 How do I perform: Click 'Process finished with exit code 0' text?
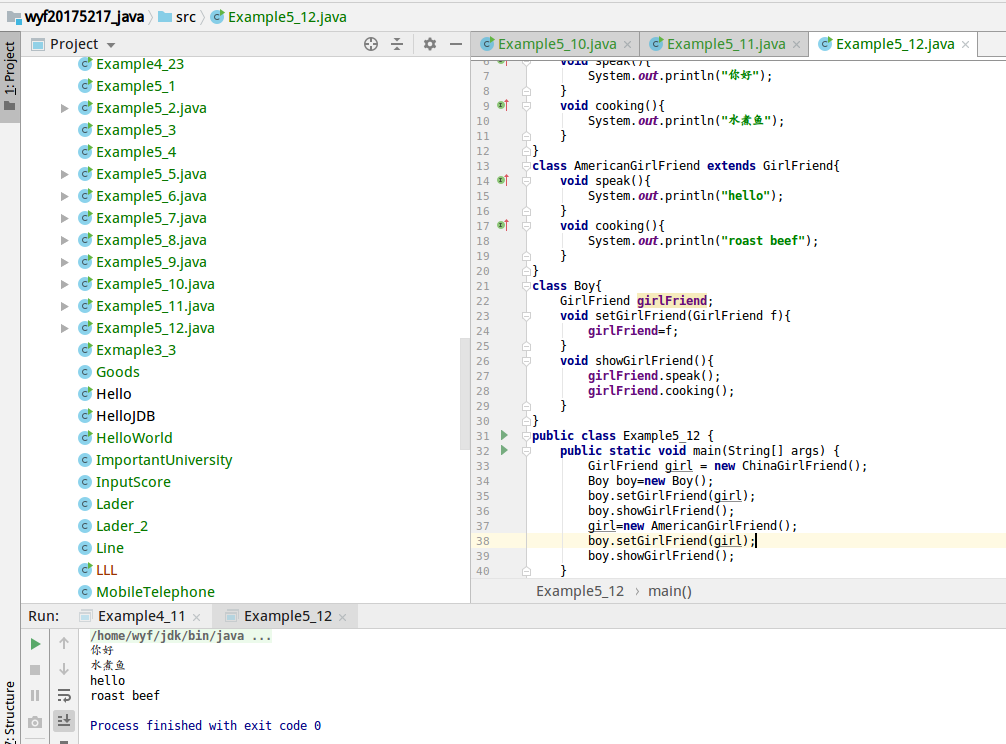pos(205,726)
